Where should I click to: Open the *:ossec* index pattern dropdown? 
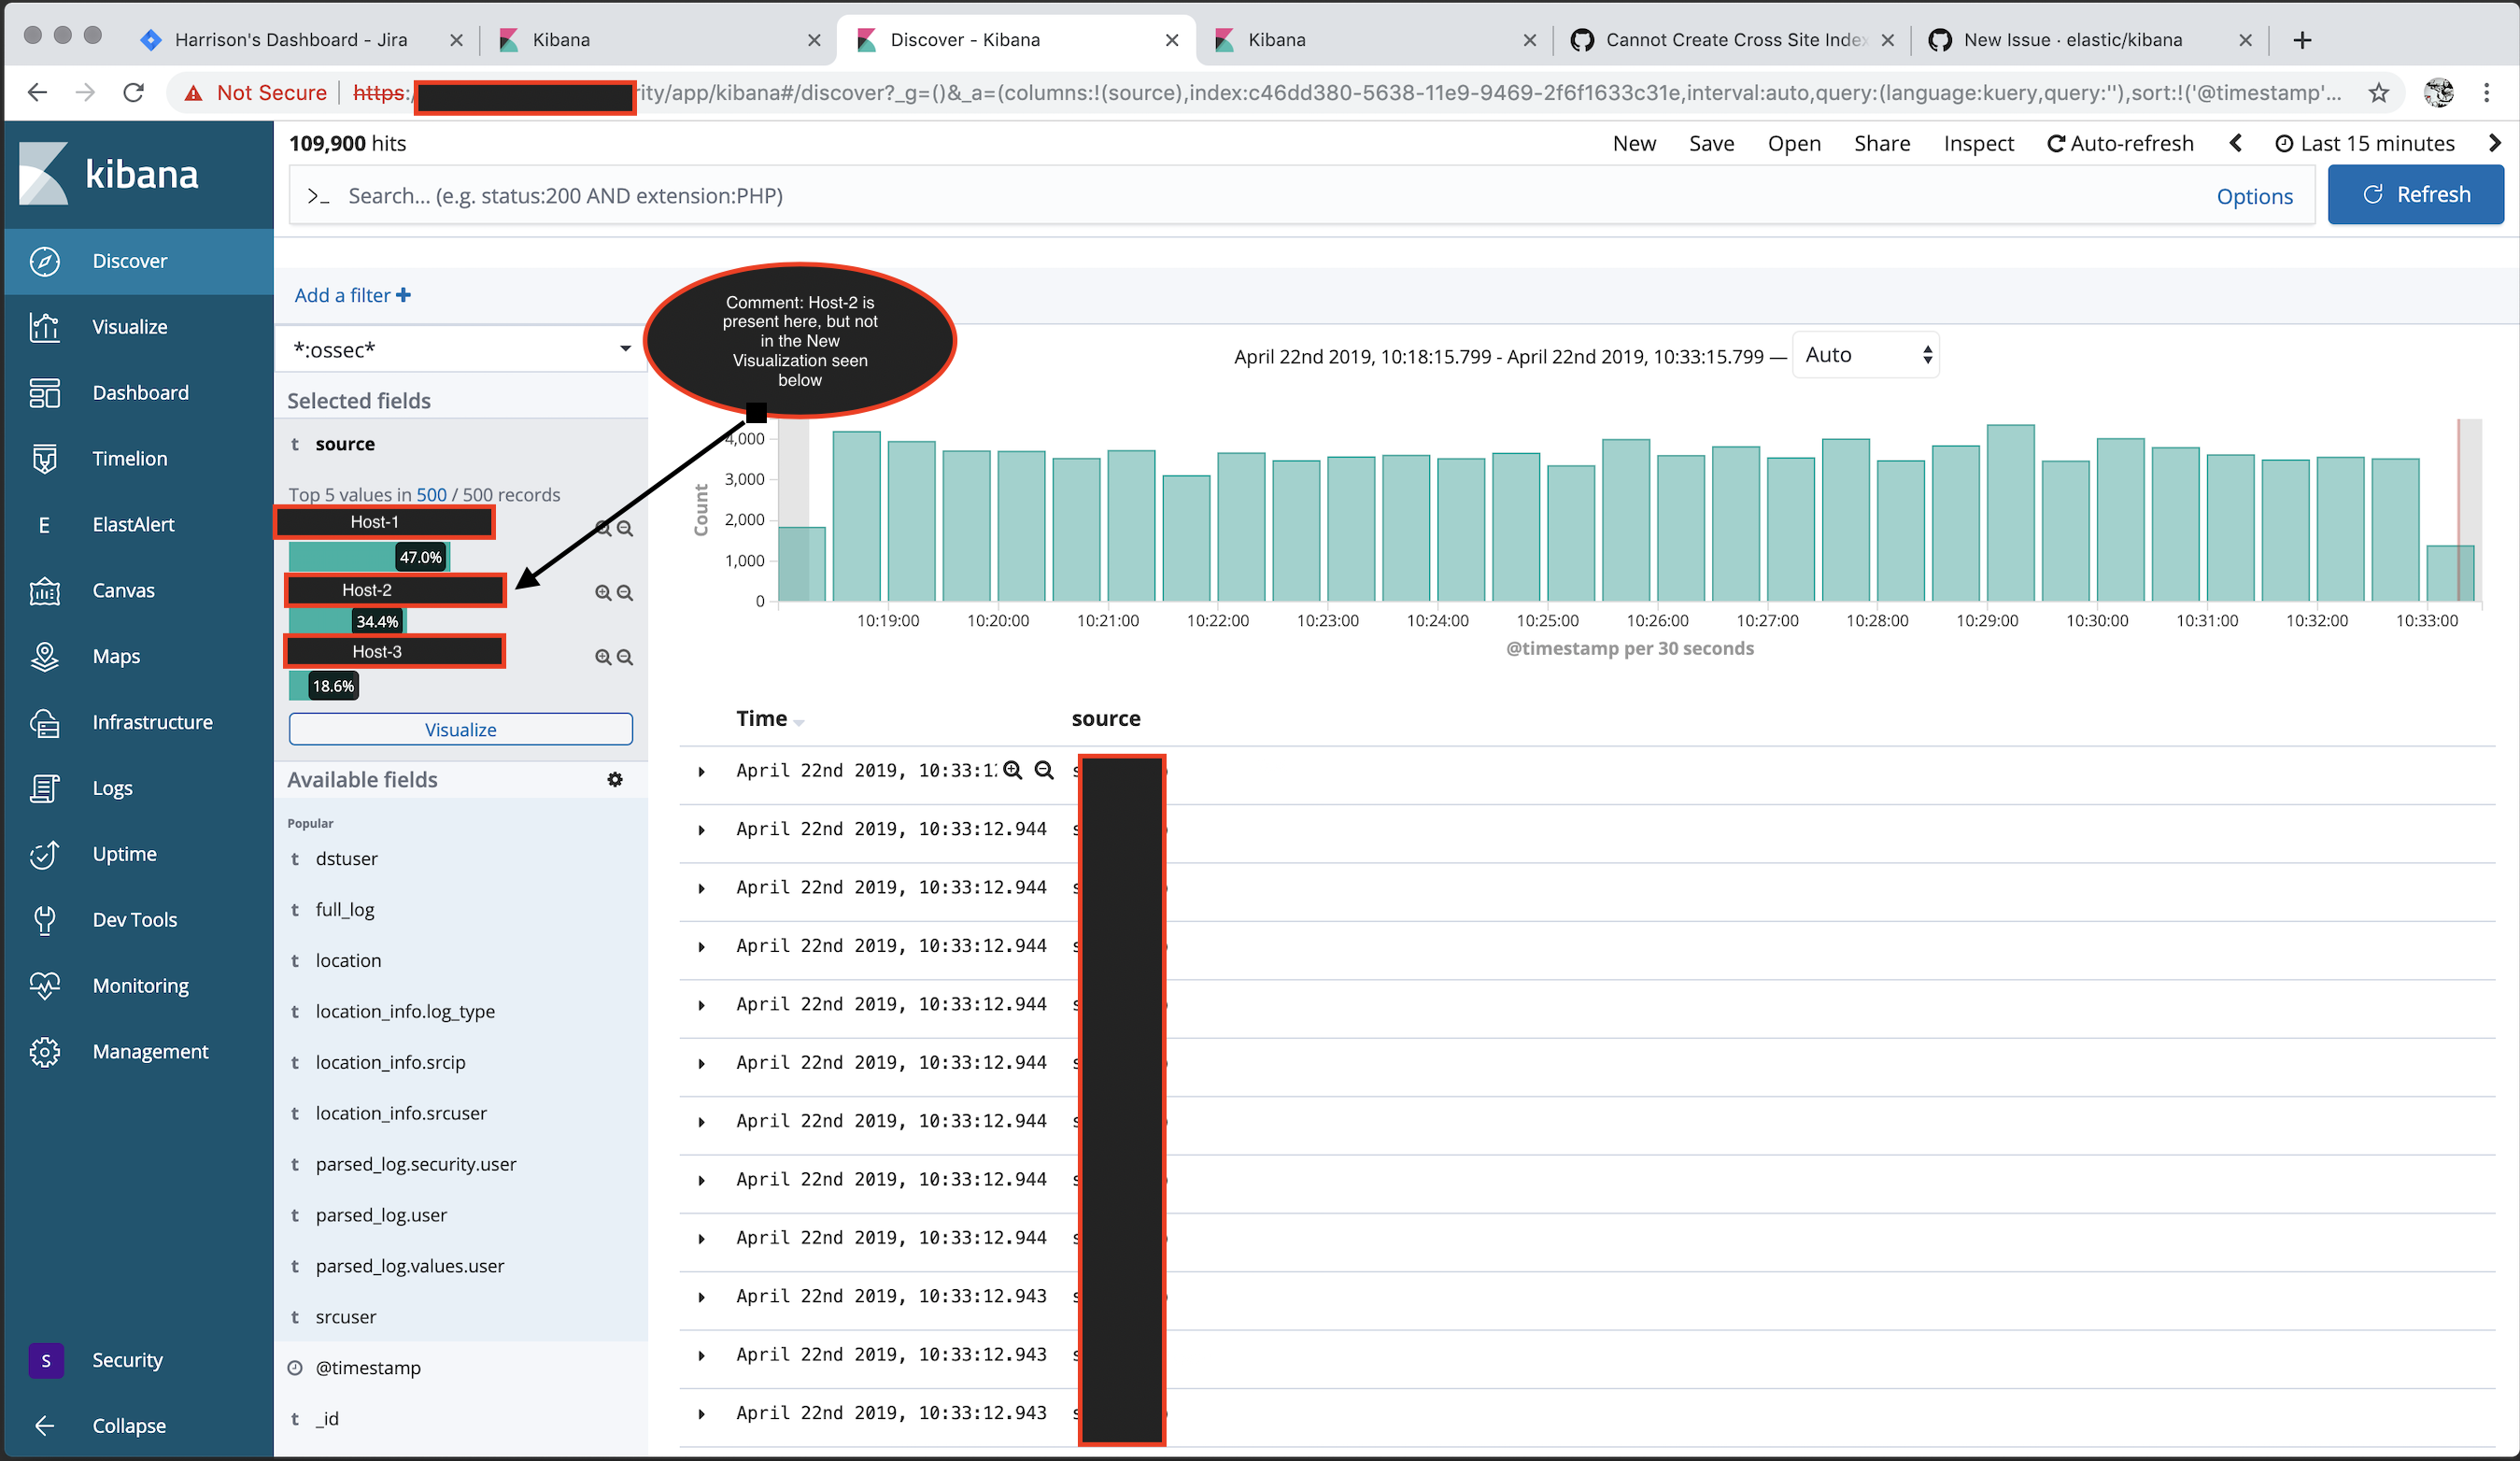[461, 349]
